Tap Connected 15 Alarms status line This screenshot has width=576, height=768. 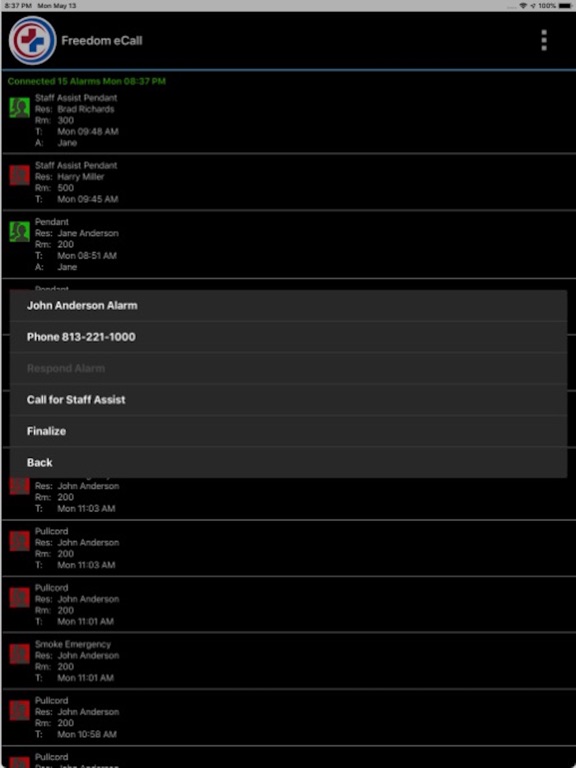coord(87,81)
